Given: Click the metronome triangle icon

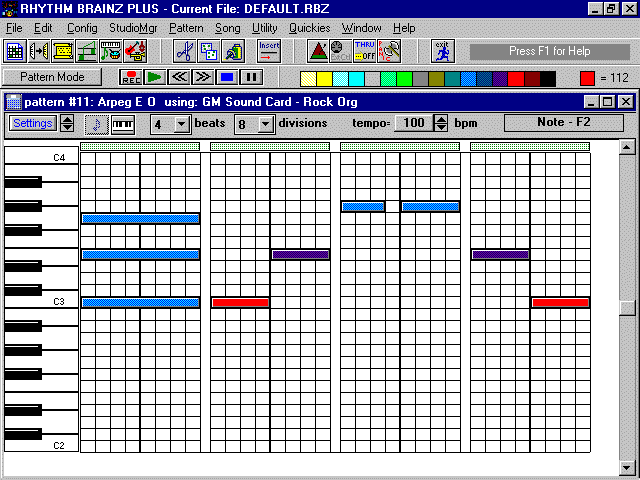Looking at the screenshot, I should (x=317, y=50).
